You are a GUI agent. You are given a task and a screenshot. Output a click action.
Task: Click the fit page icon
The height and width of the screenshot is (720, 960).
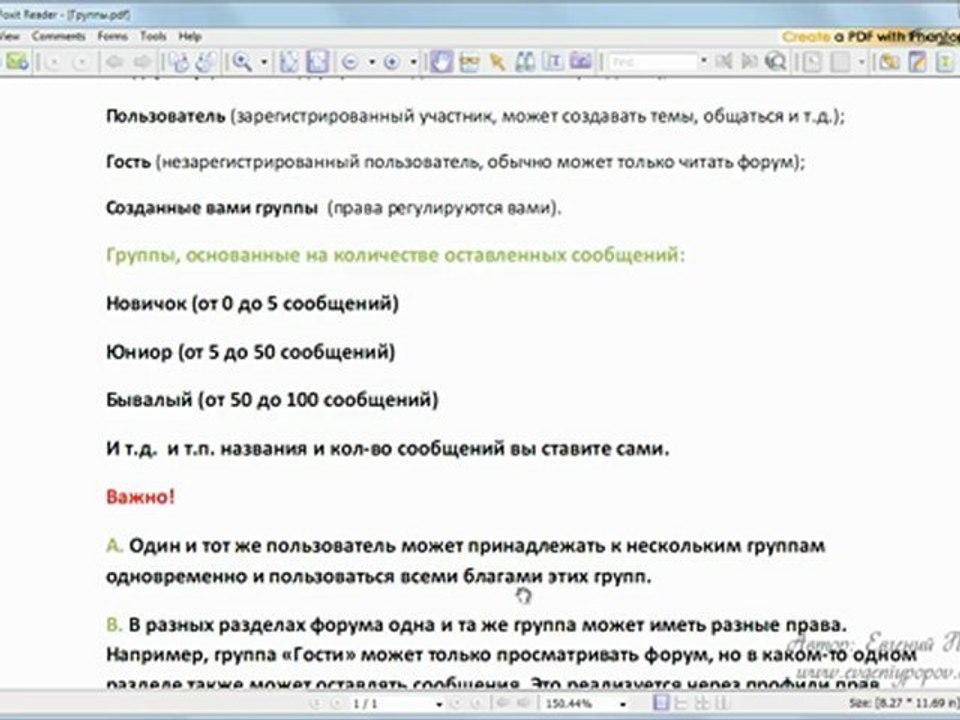[290, 61]
